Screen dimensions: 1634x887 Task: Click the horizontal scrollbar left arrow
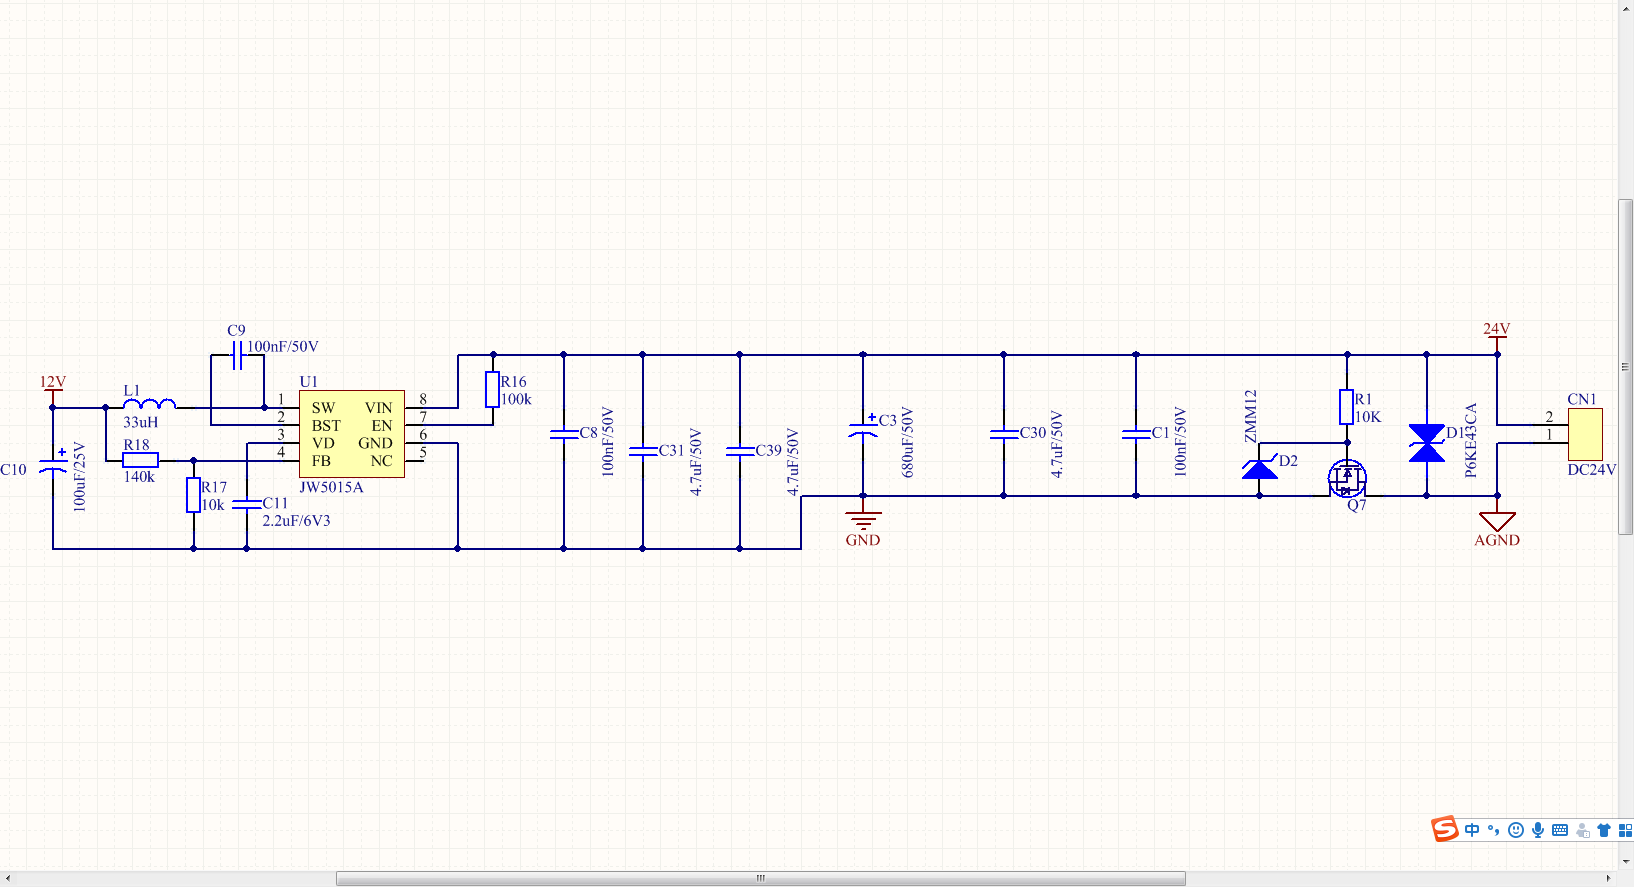point(8,878)
